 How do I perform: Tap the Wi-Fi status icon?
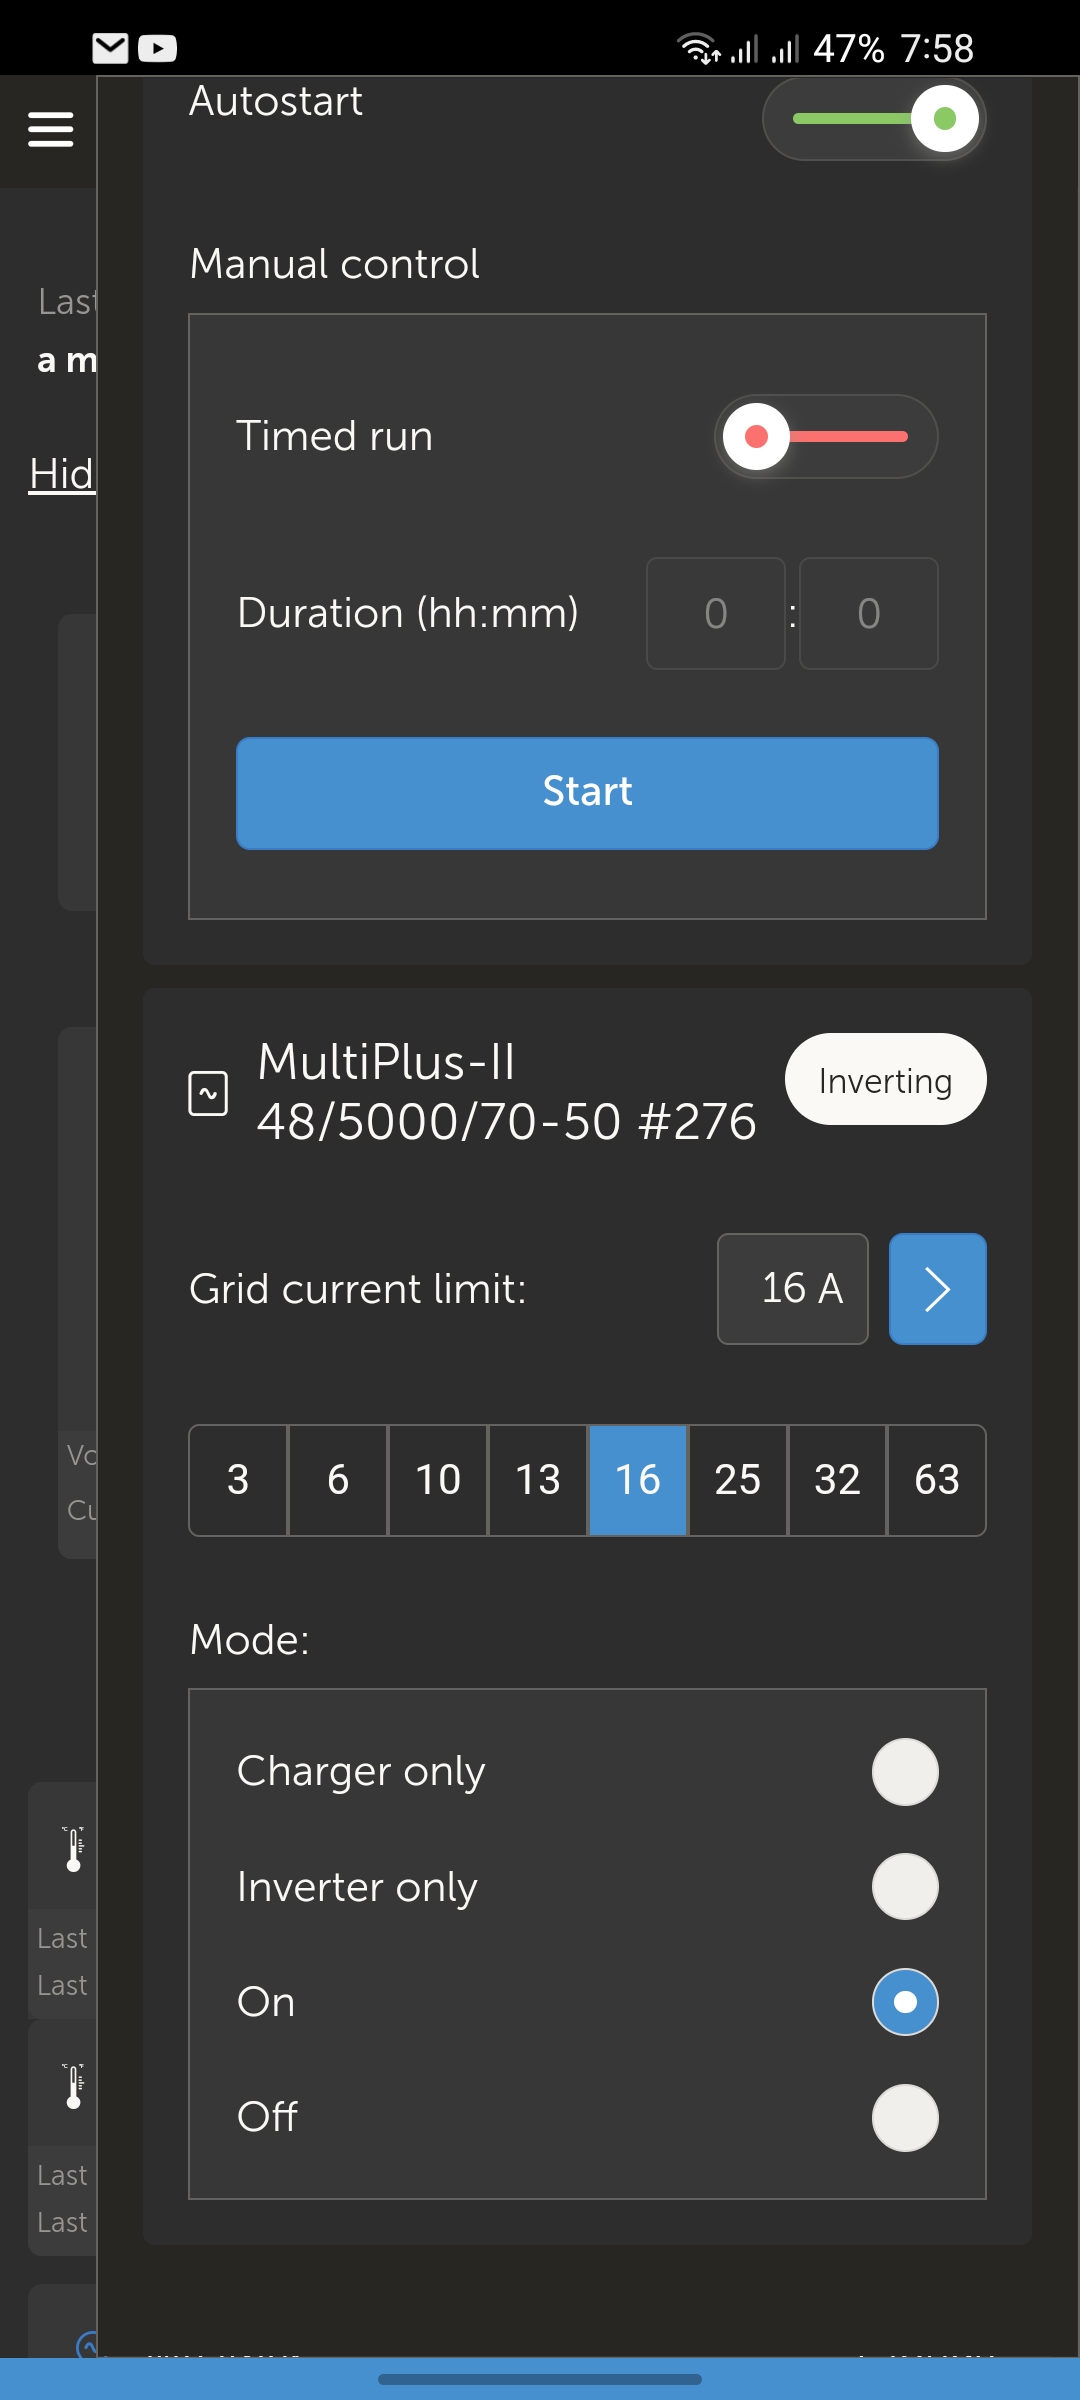click(698, 48)
